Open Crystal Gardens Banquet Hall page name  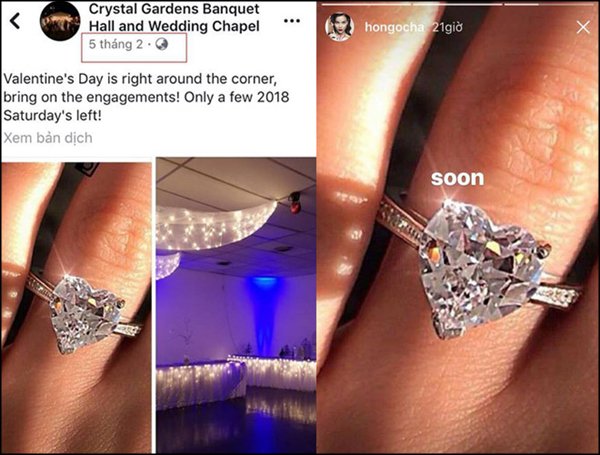pos(174,17)
